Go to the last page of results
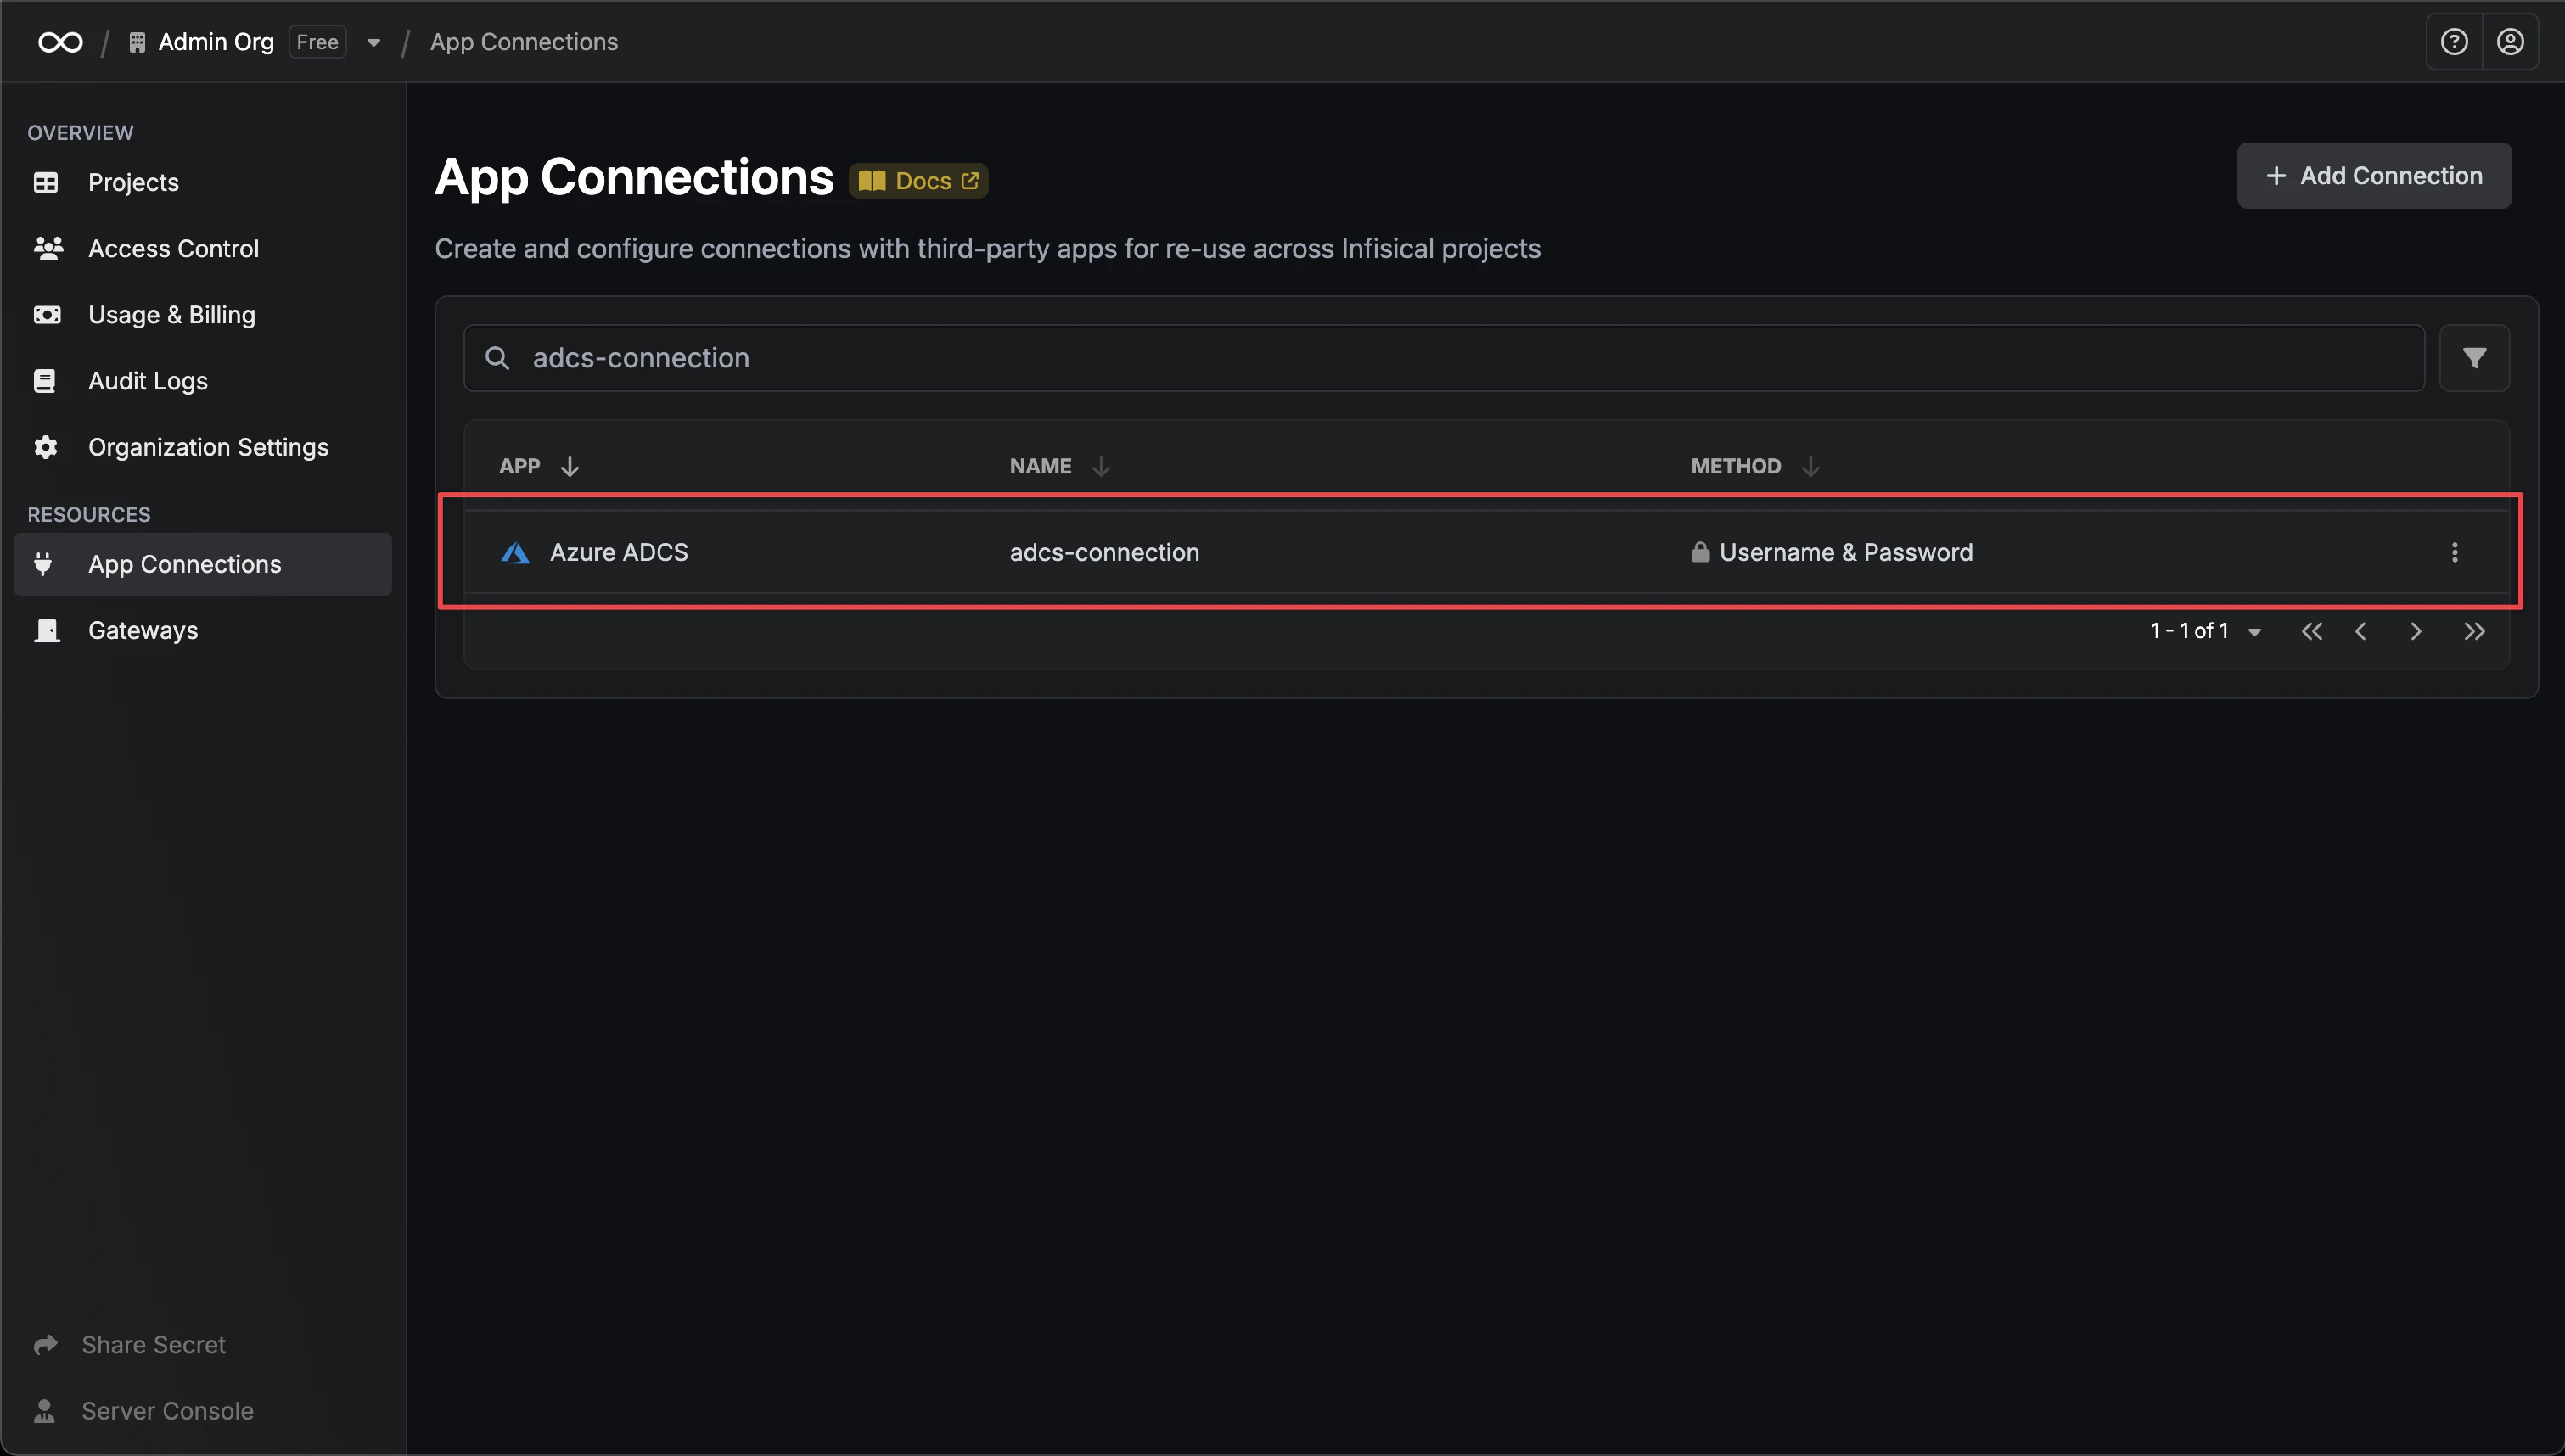Screen dimensions: 2565x1456 click(x=2474, y=631)
